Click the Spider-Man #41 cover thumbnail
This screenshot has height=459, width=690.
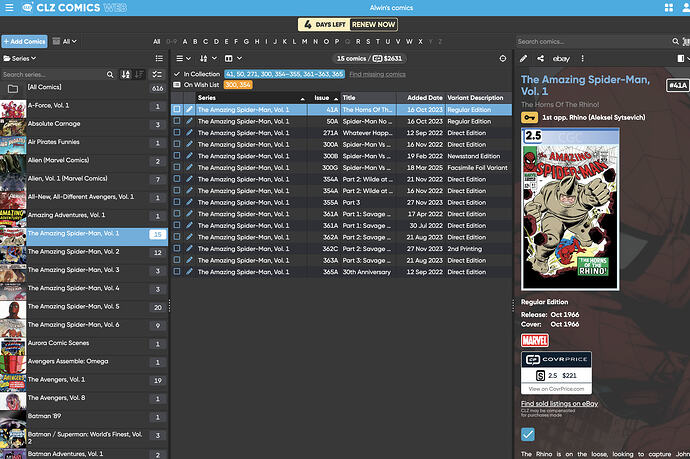(x=570, y=209)
